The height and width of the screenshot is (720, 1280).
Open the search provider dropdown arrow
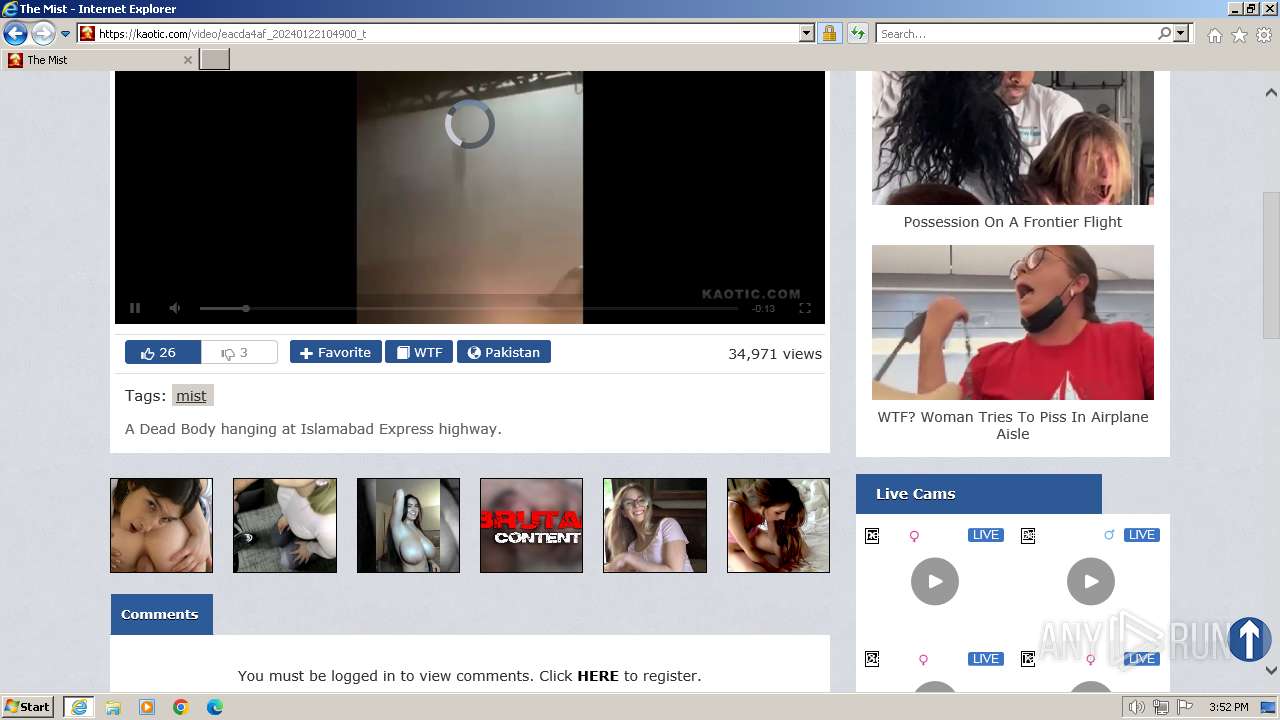tap(1181, 33)
